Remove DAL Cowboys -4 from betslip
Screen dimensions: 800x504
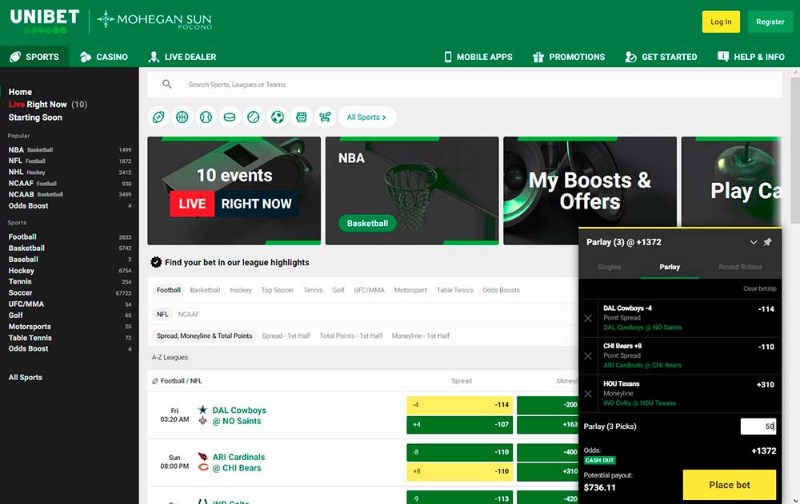click(588, 318)
